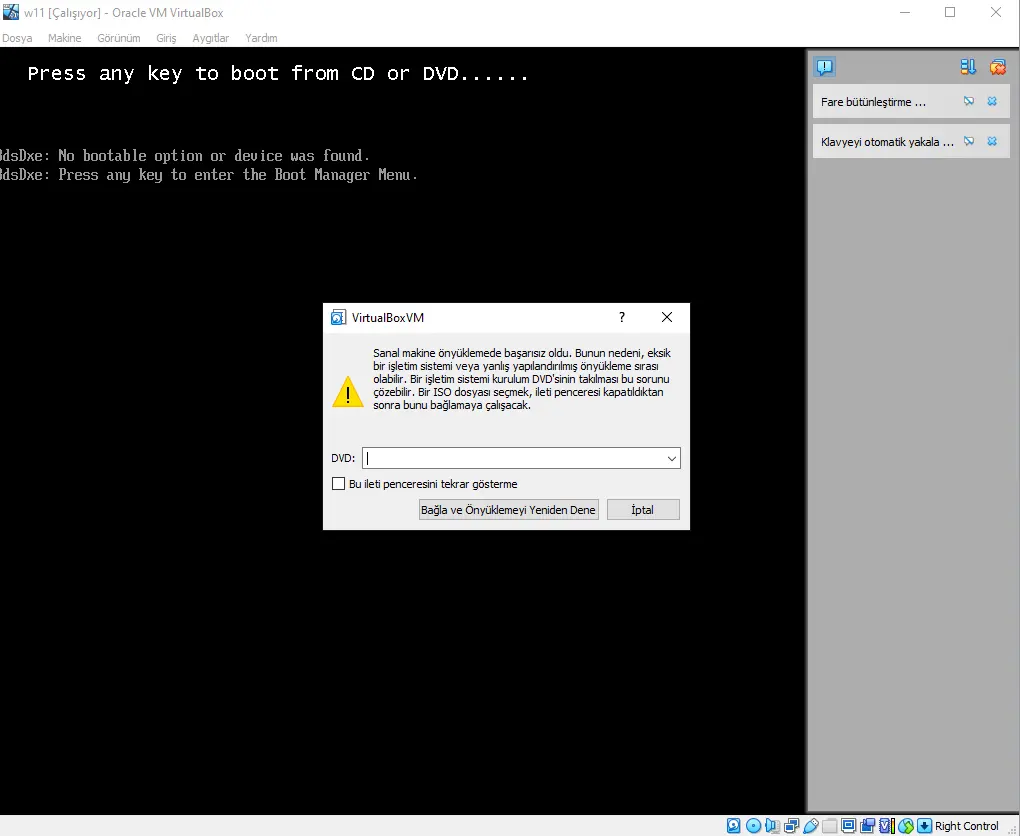Click the VirtualBox window title bar icon
The height and width of the screenshot is (836, 1020).
click(x=11, y=12)
